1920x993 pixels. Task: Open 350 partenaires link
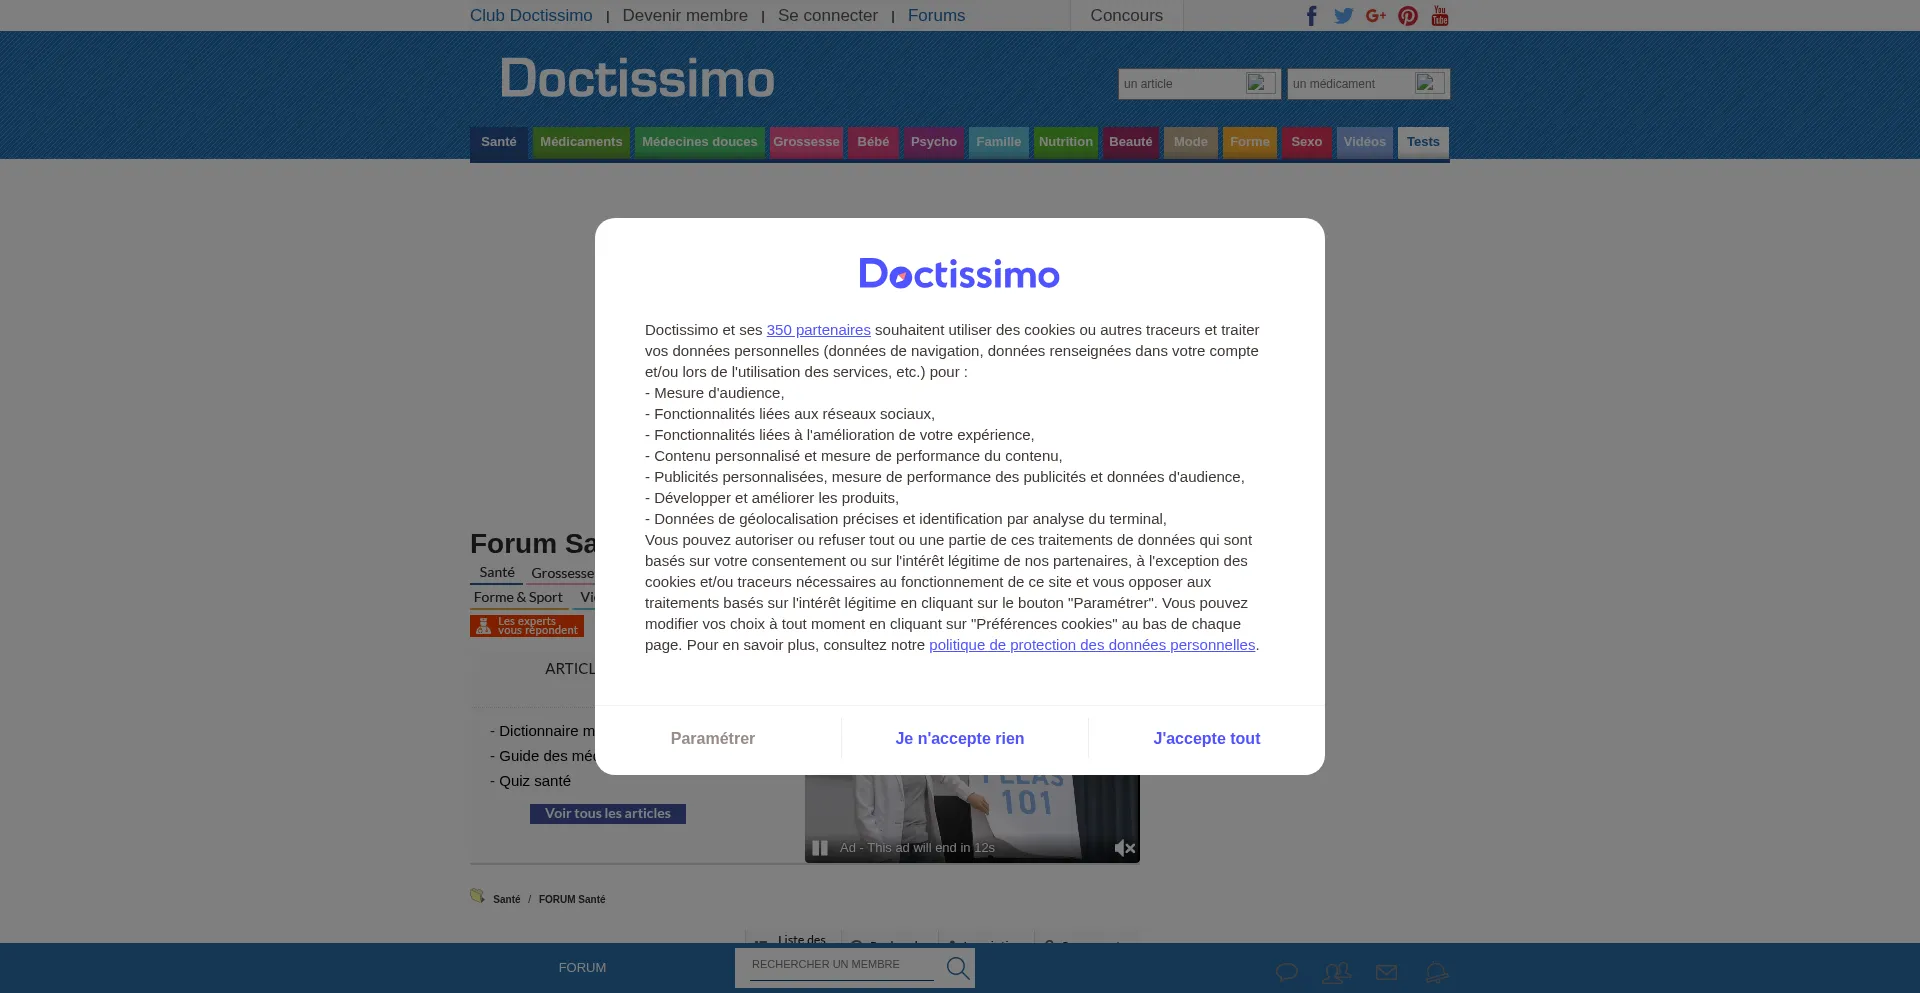pyautogui.click(x=818, y=330)
